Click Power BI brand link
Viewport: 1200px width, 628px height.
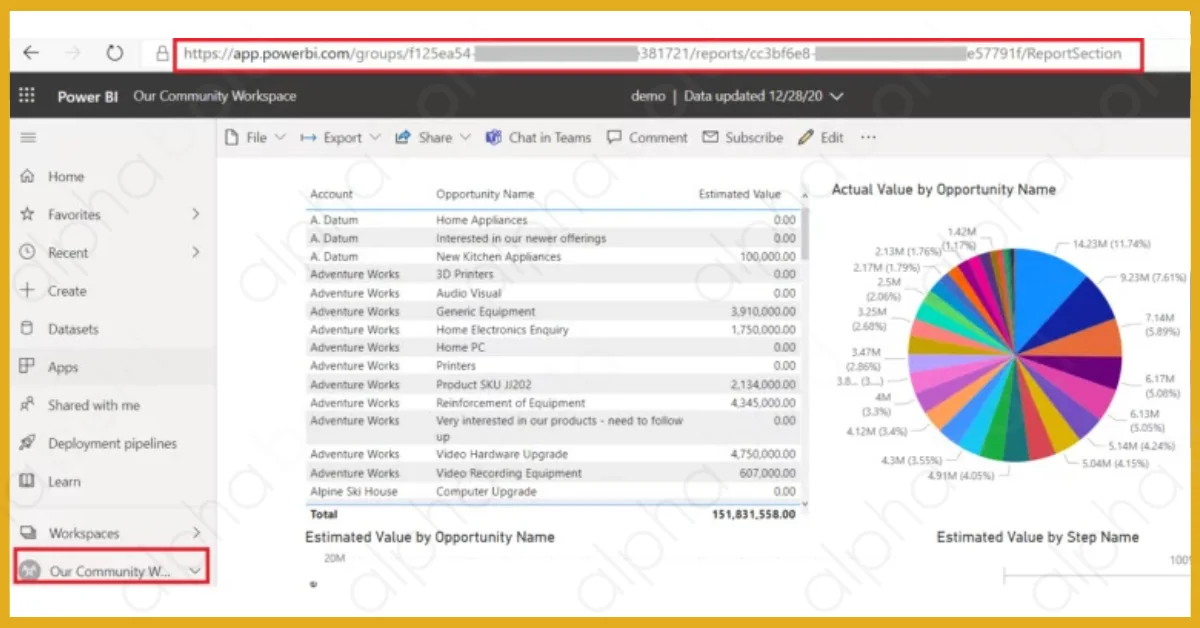point(87,97)
